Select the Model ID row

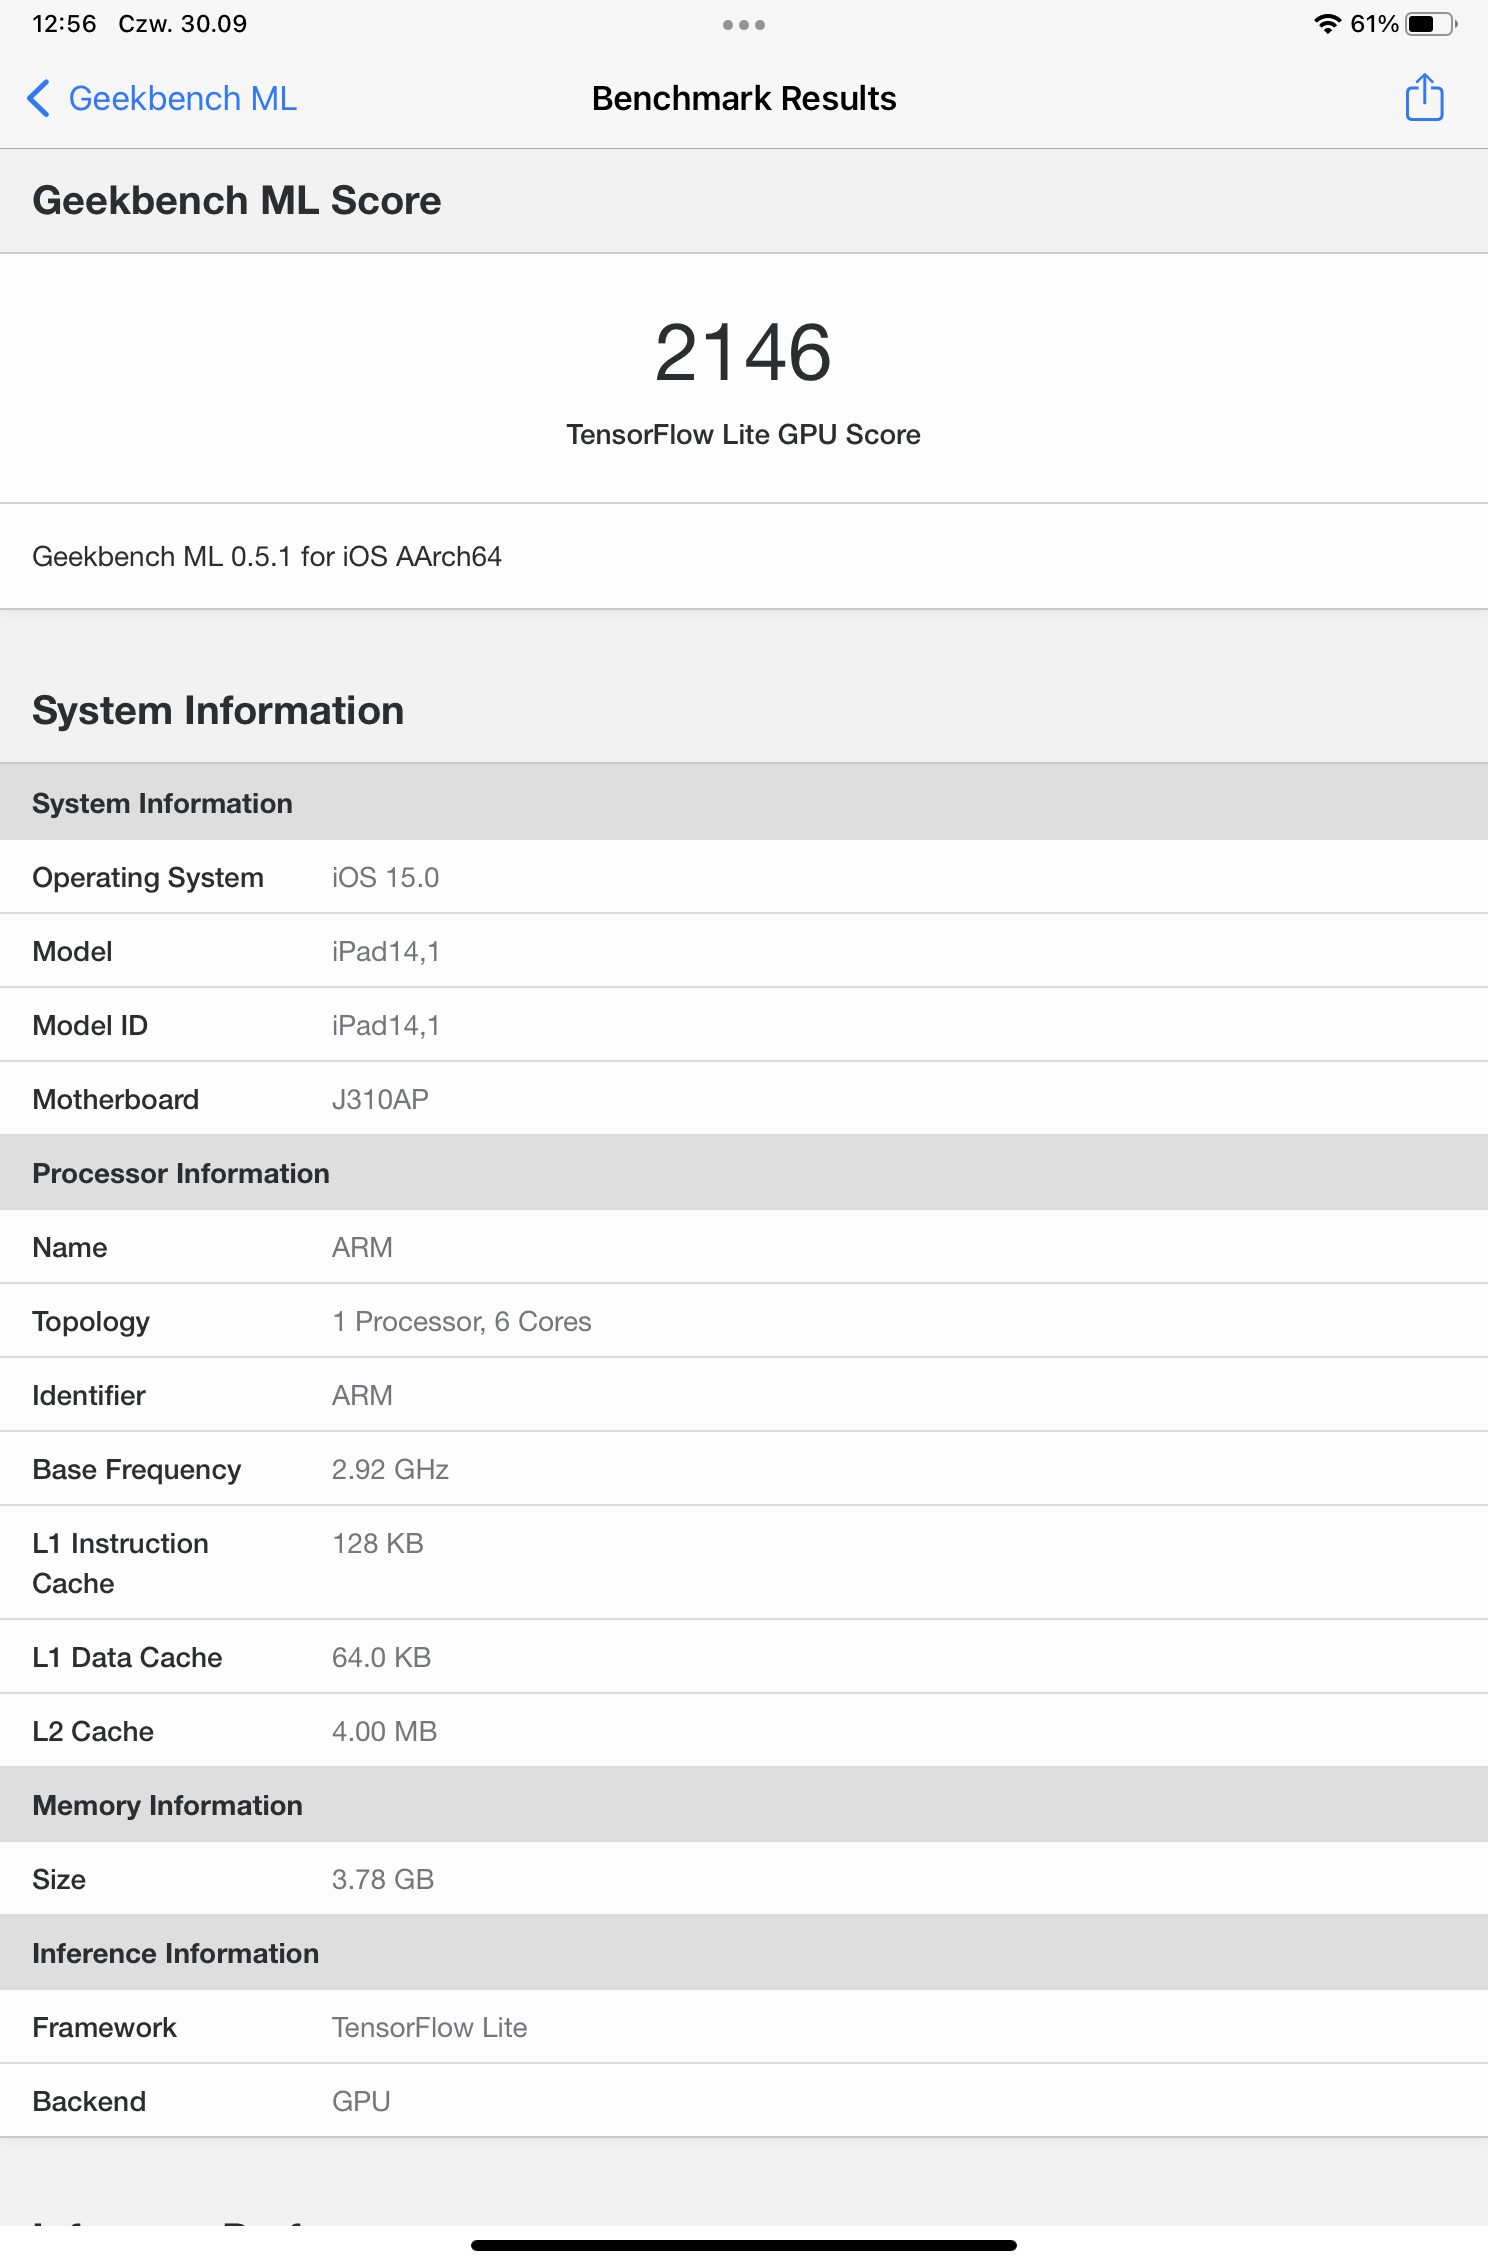743,1025
